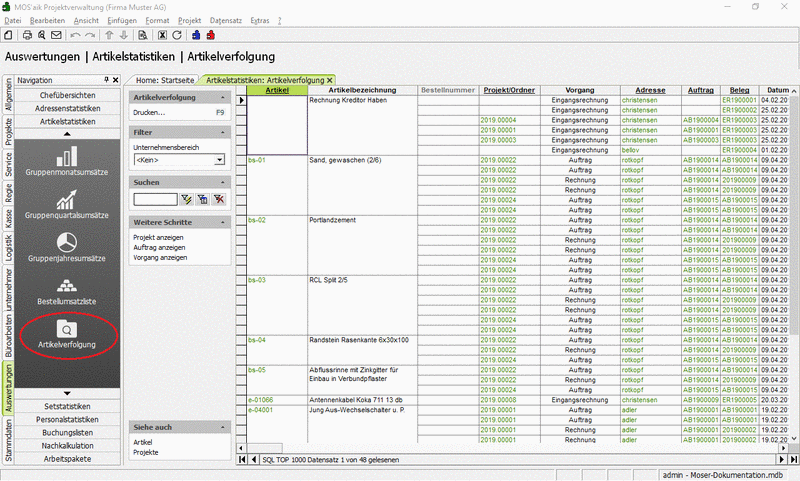Sort by Projekt/Ordner column header
This screenshot has width=800, height=481.
(x=509, y=90)
